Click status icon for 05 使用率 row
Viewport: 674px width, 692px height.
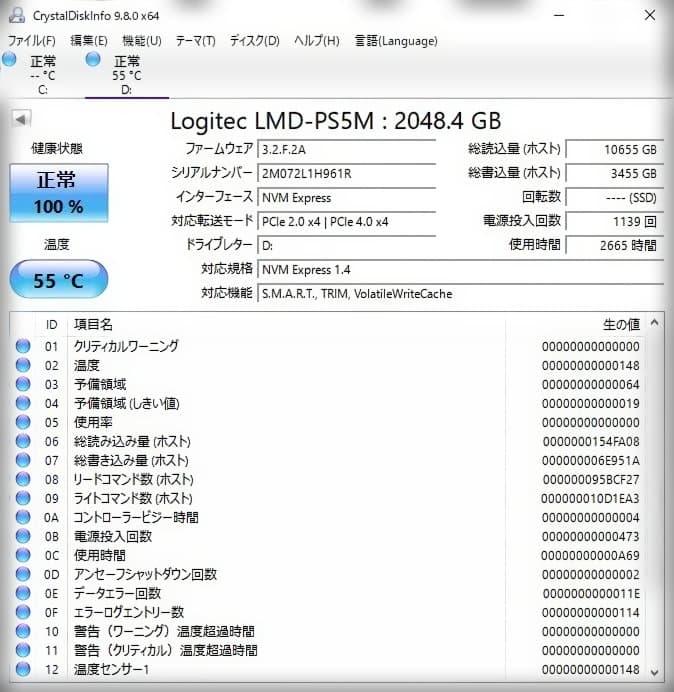[x=23, y=422]
